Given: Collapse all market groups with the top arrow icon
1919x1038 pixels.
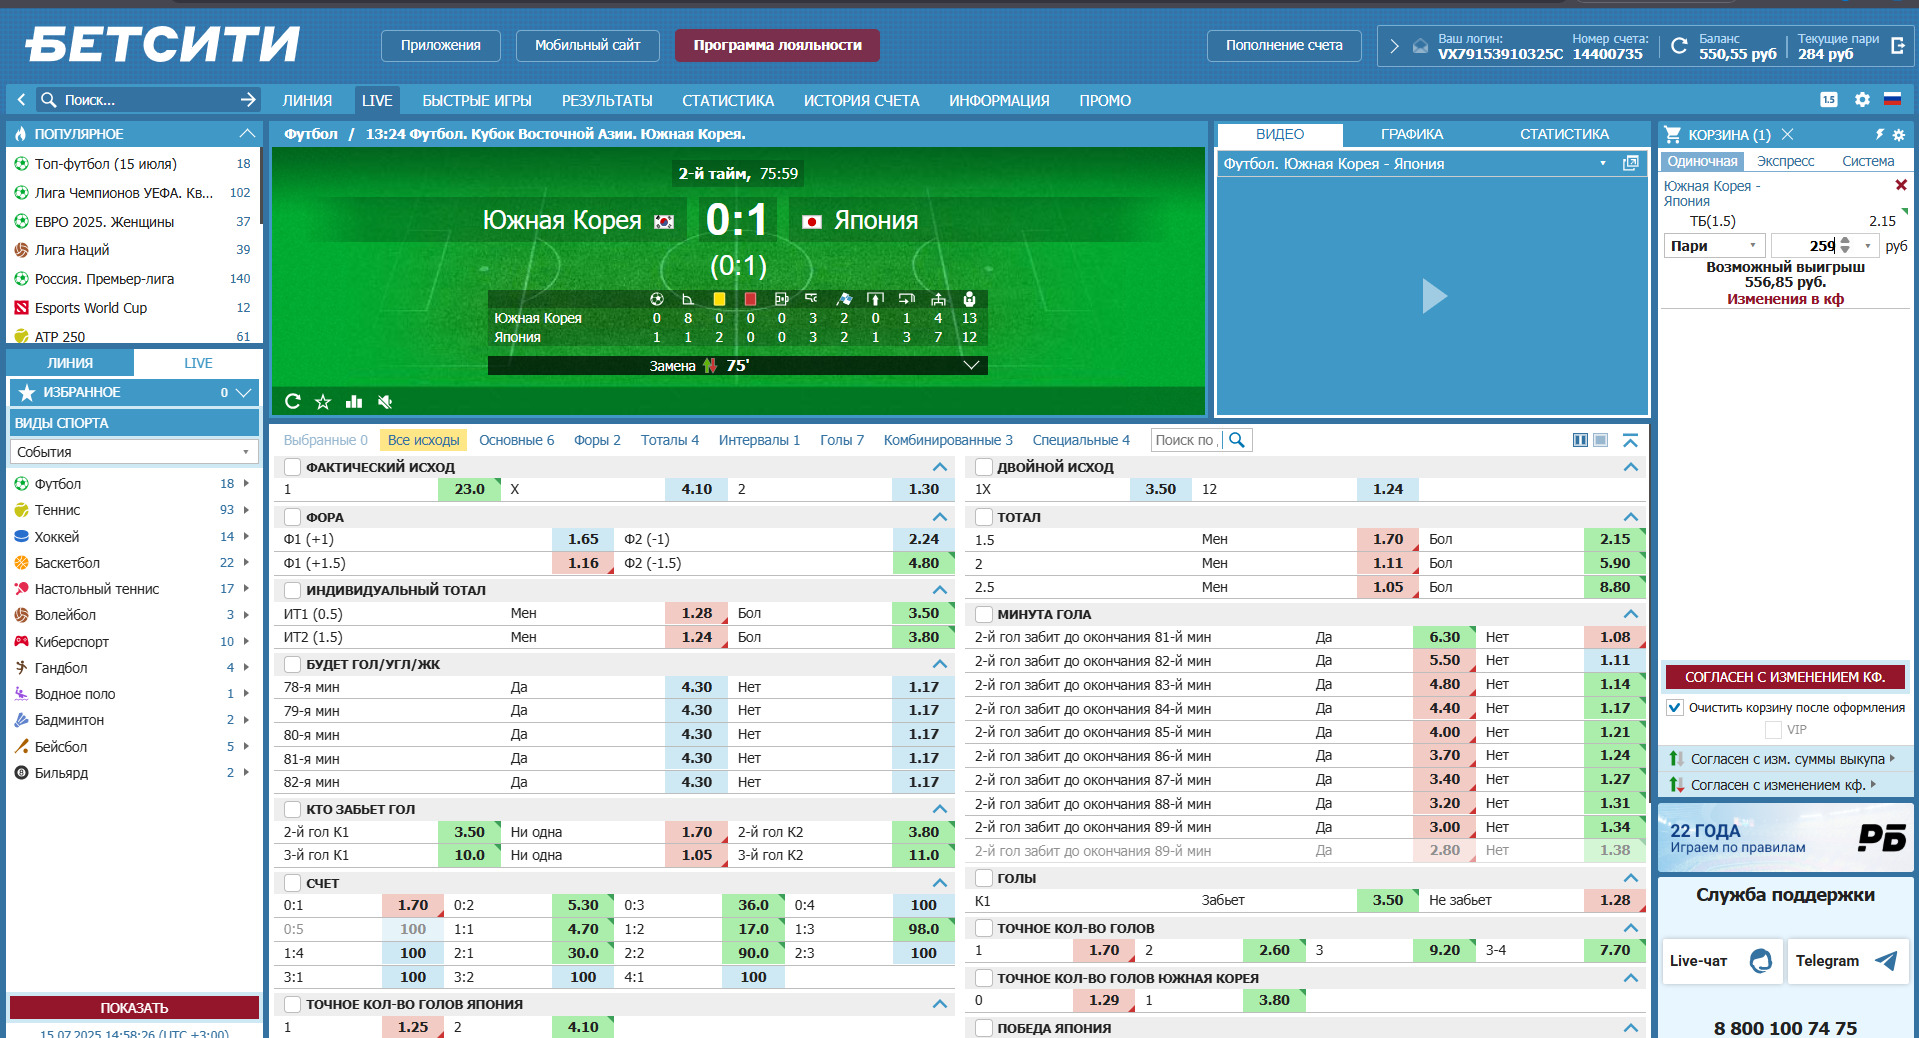Looking at the screenshot, I should click(x=1630, y=440).
